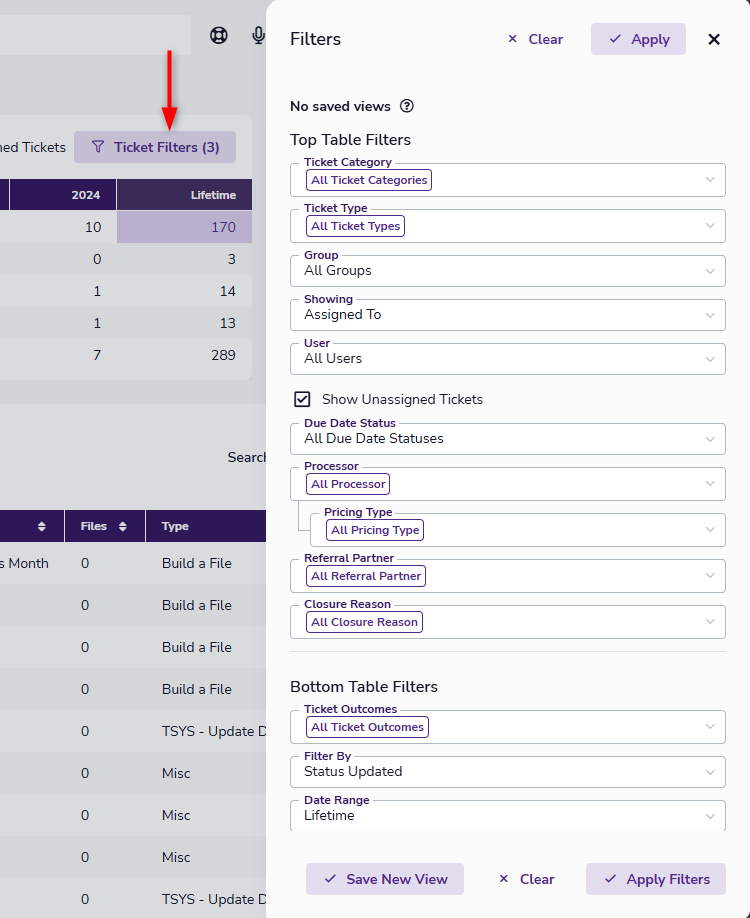Uncheck Show Unassigned Tickets checkbox
750x918 pixels.
(x=302, y=399)
